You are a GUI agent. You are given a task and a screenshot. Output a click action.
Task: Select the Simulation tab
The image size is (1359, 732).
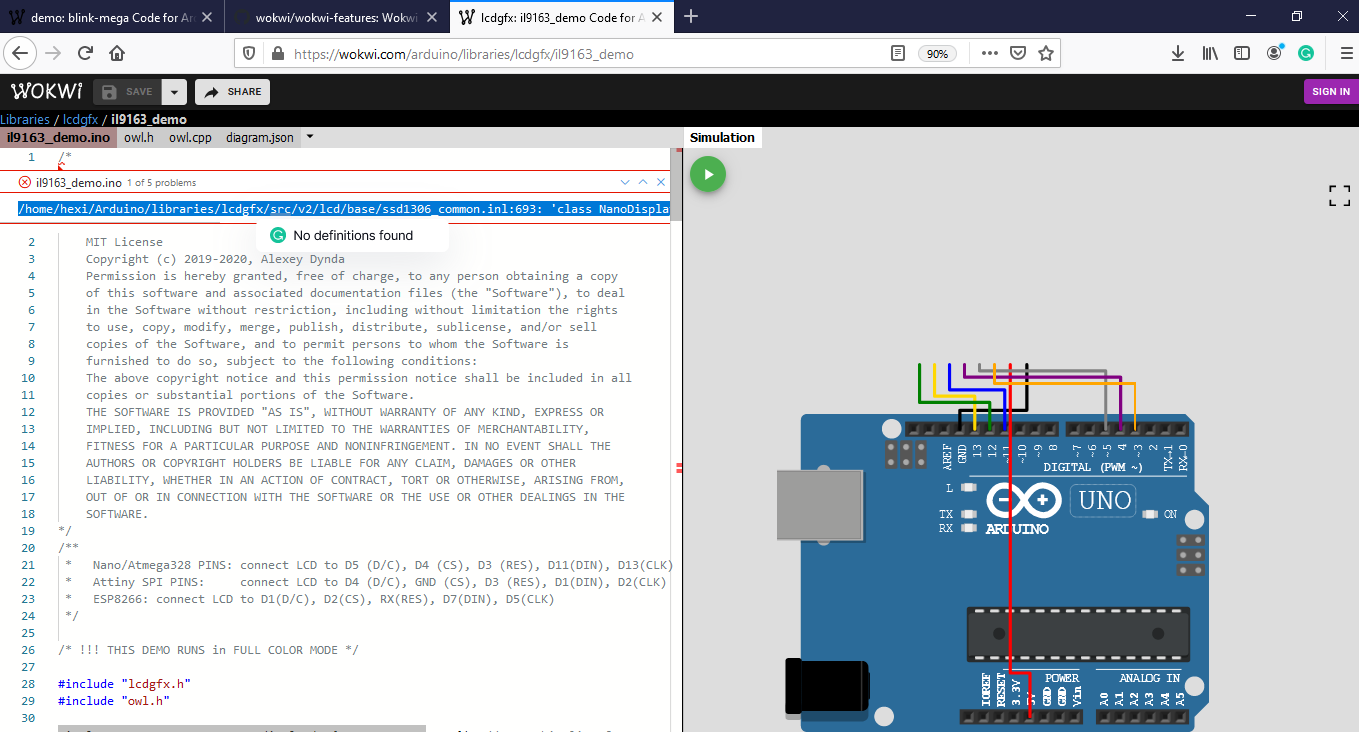(x=722, y=137)
